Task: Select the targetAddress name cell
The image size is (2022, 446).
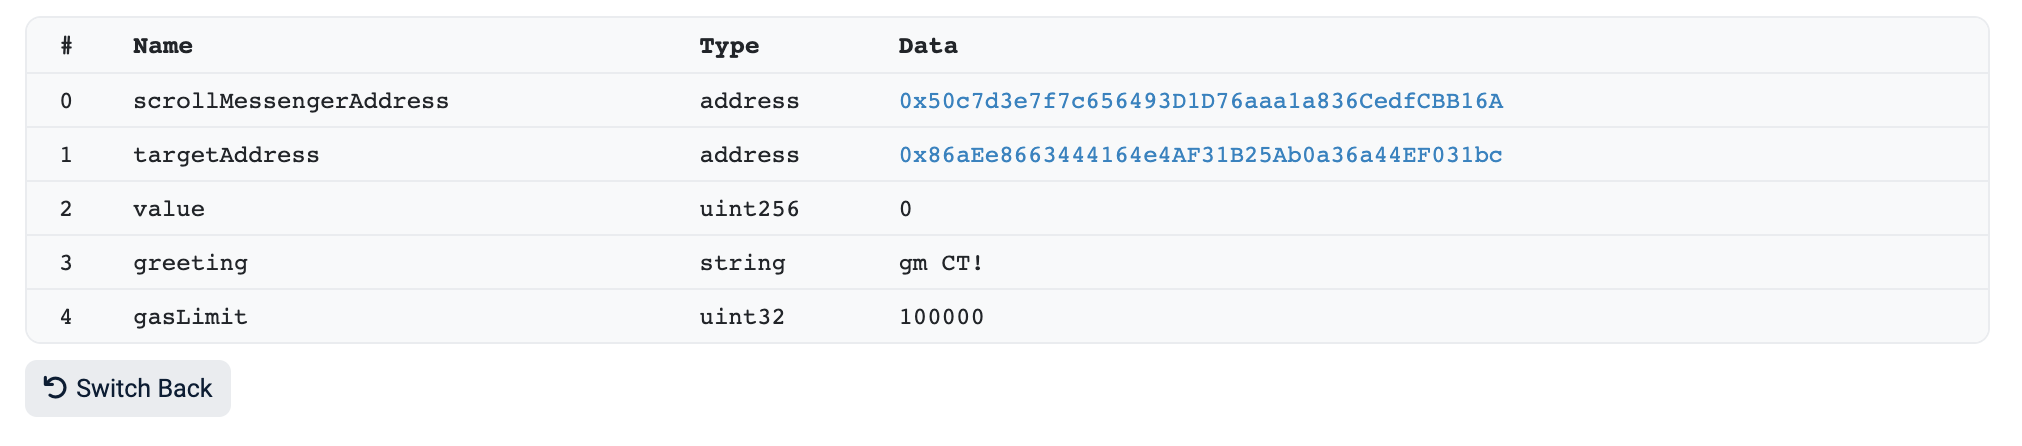Action: pyautogui.click(x=226, y=155)
